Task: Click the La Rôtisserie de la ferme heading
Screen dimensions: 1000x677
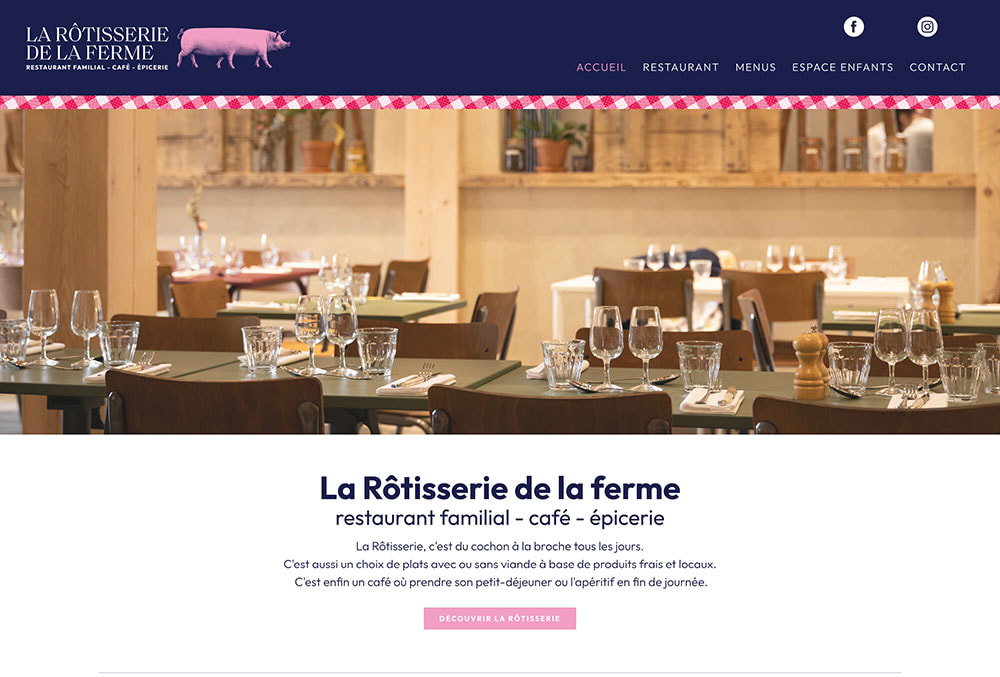Action: (x=499, y=488)
